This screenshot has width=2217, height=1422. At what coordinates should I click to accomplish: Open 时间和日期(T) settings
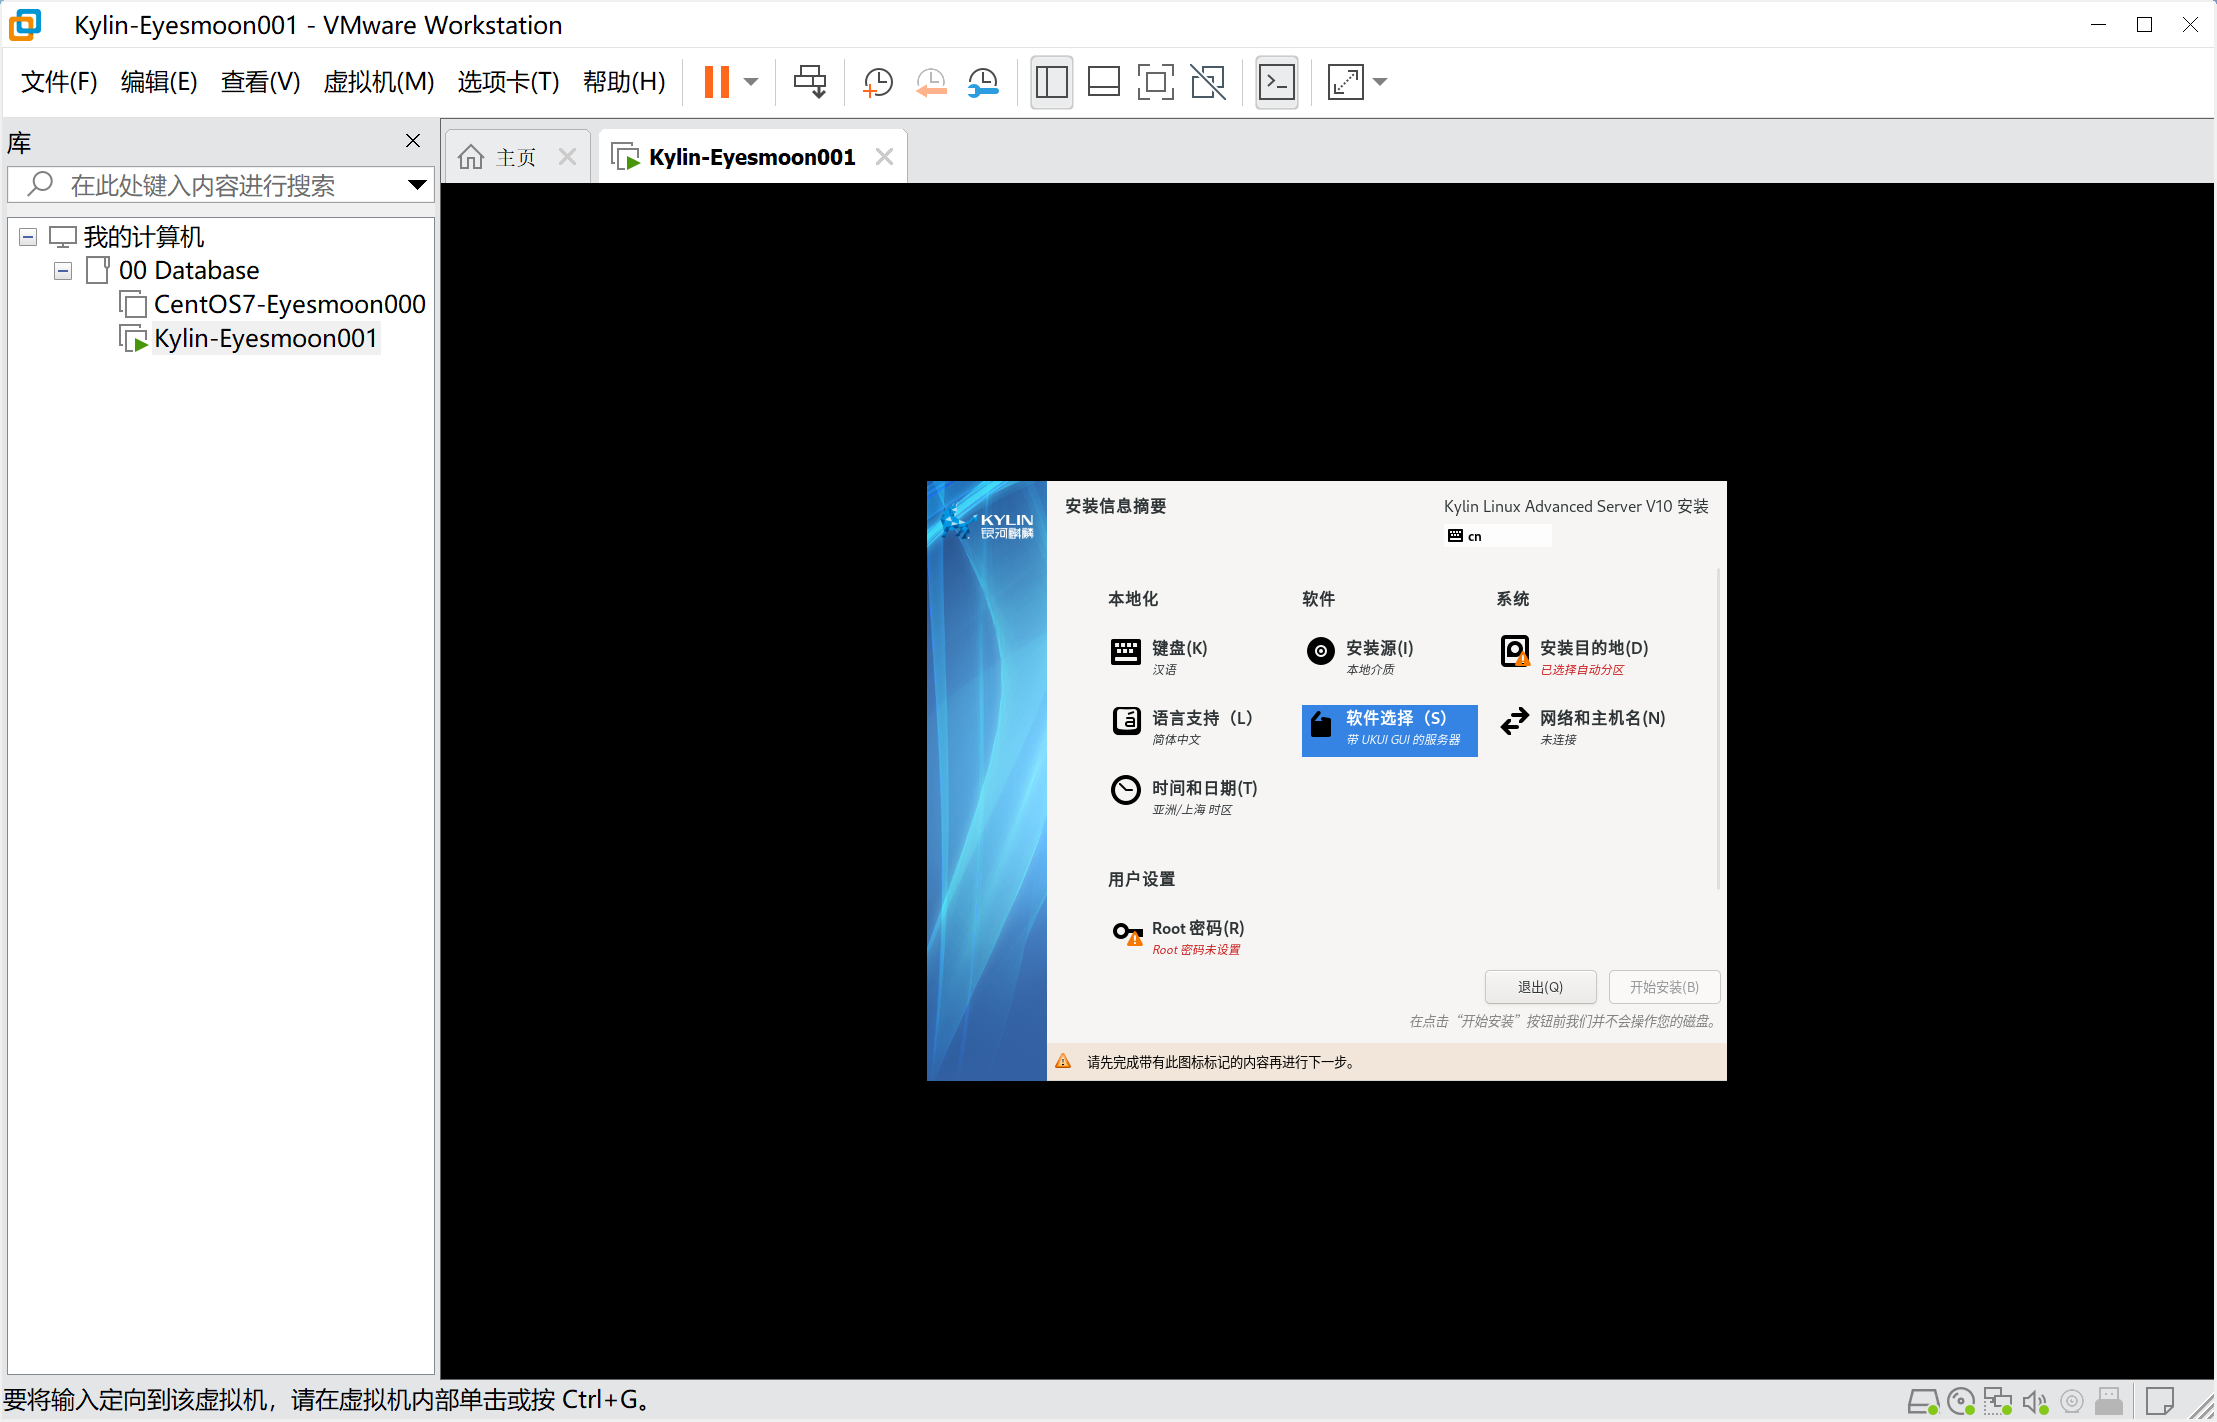(x=1184, y=797)
